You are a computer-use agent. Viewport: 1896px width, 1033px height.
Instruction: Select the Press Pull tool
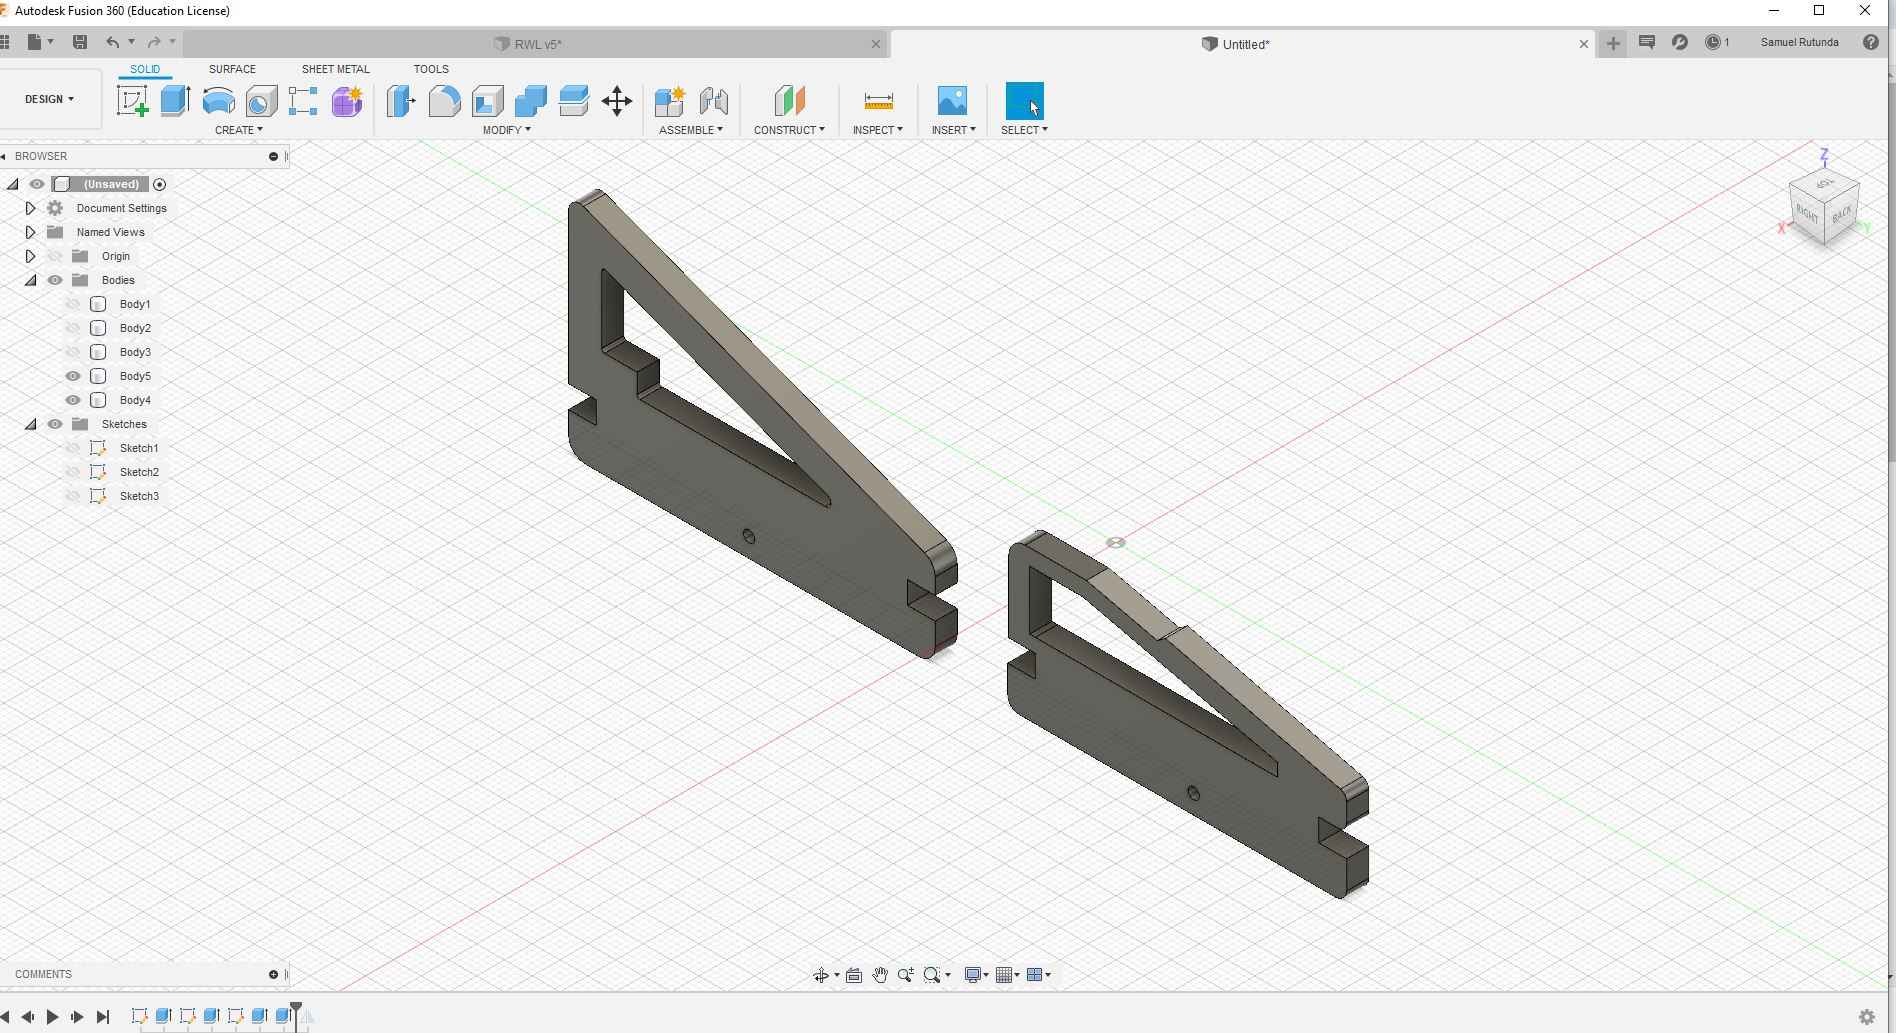[401, 101]
